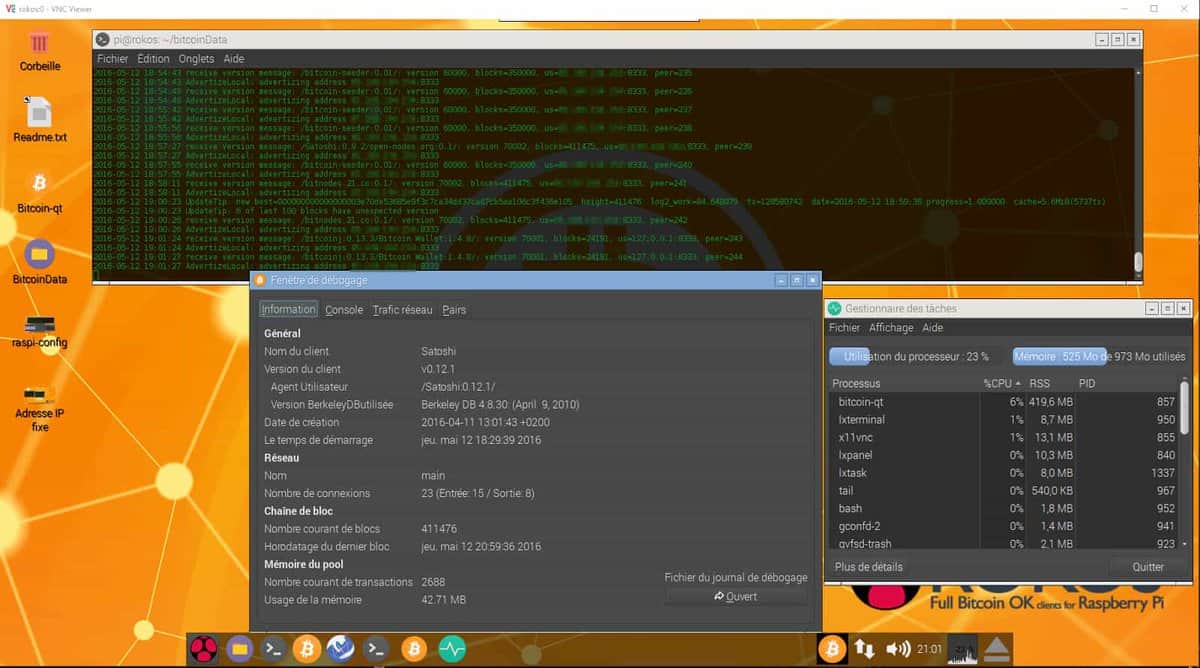Open the file manager from the taskbar
The height and width of the screenshot is (668, 1200).
[x=239, y=649]
